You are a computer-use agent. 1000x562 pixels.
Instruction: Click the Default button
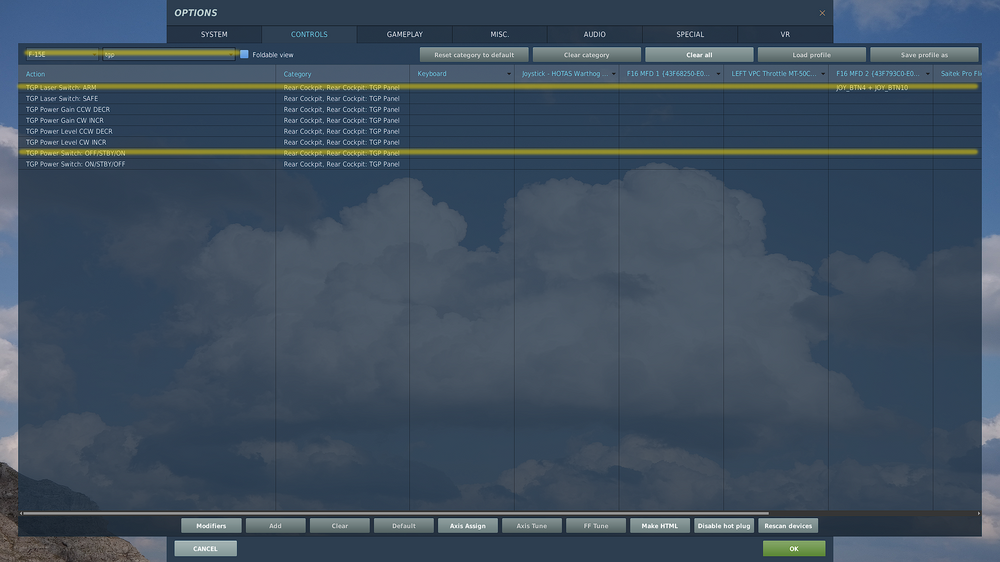click(x=404, y=526)
